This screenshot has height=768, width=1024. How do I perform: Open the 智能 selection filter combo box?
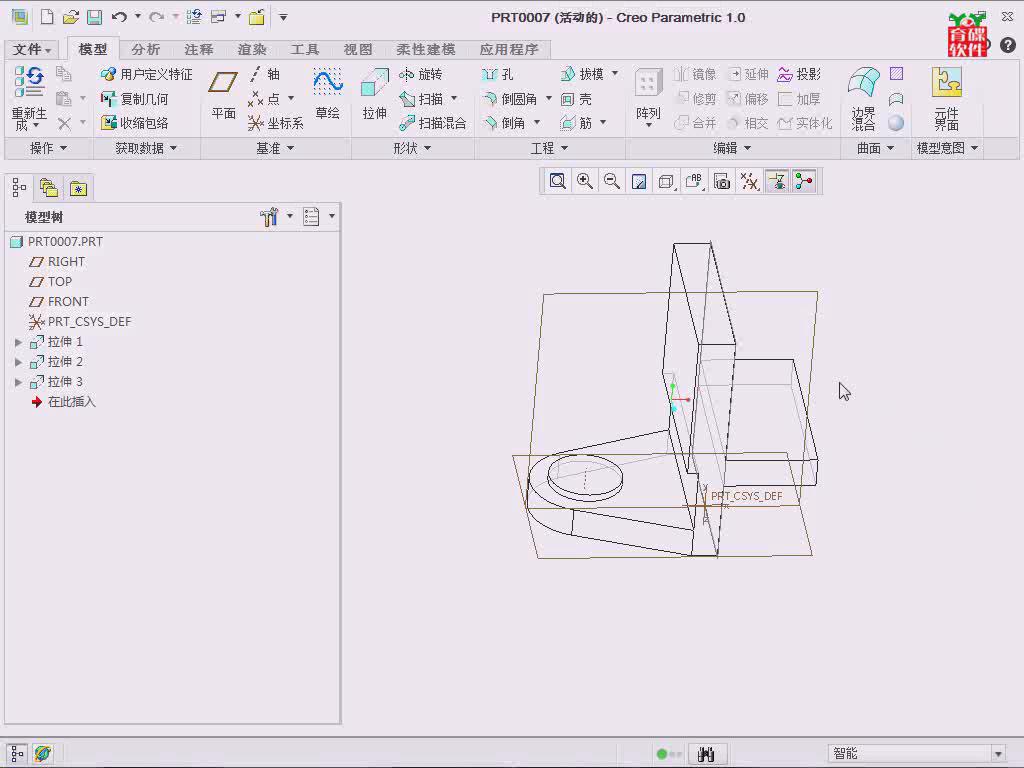(916, 754)
